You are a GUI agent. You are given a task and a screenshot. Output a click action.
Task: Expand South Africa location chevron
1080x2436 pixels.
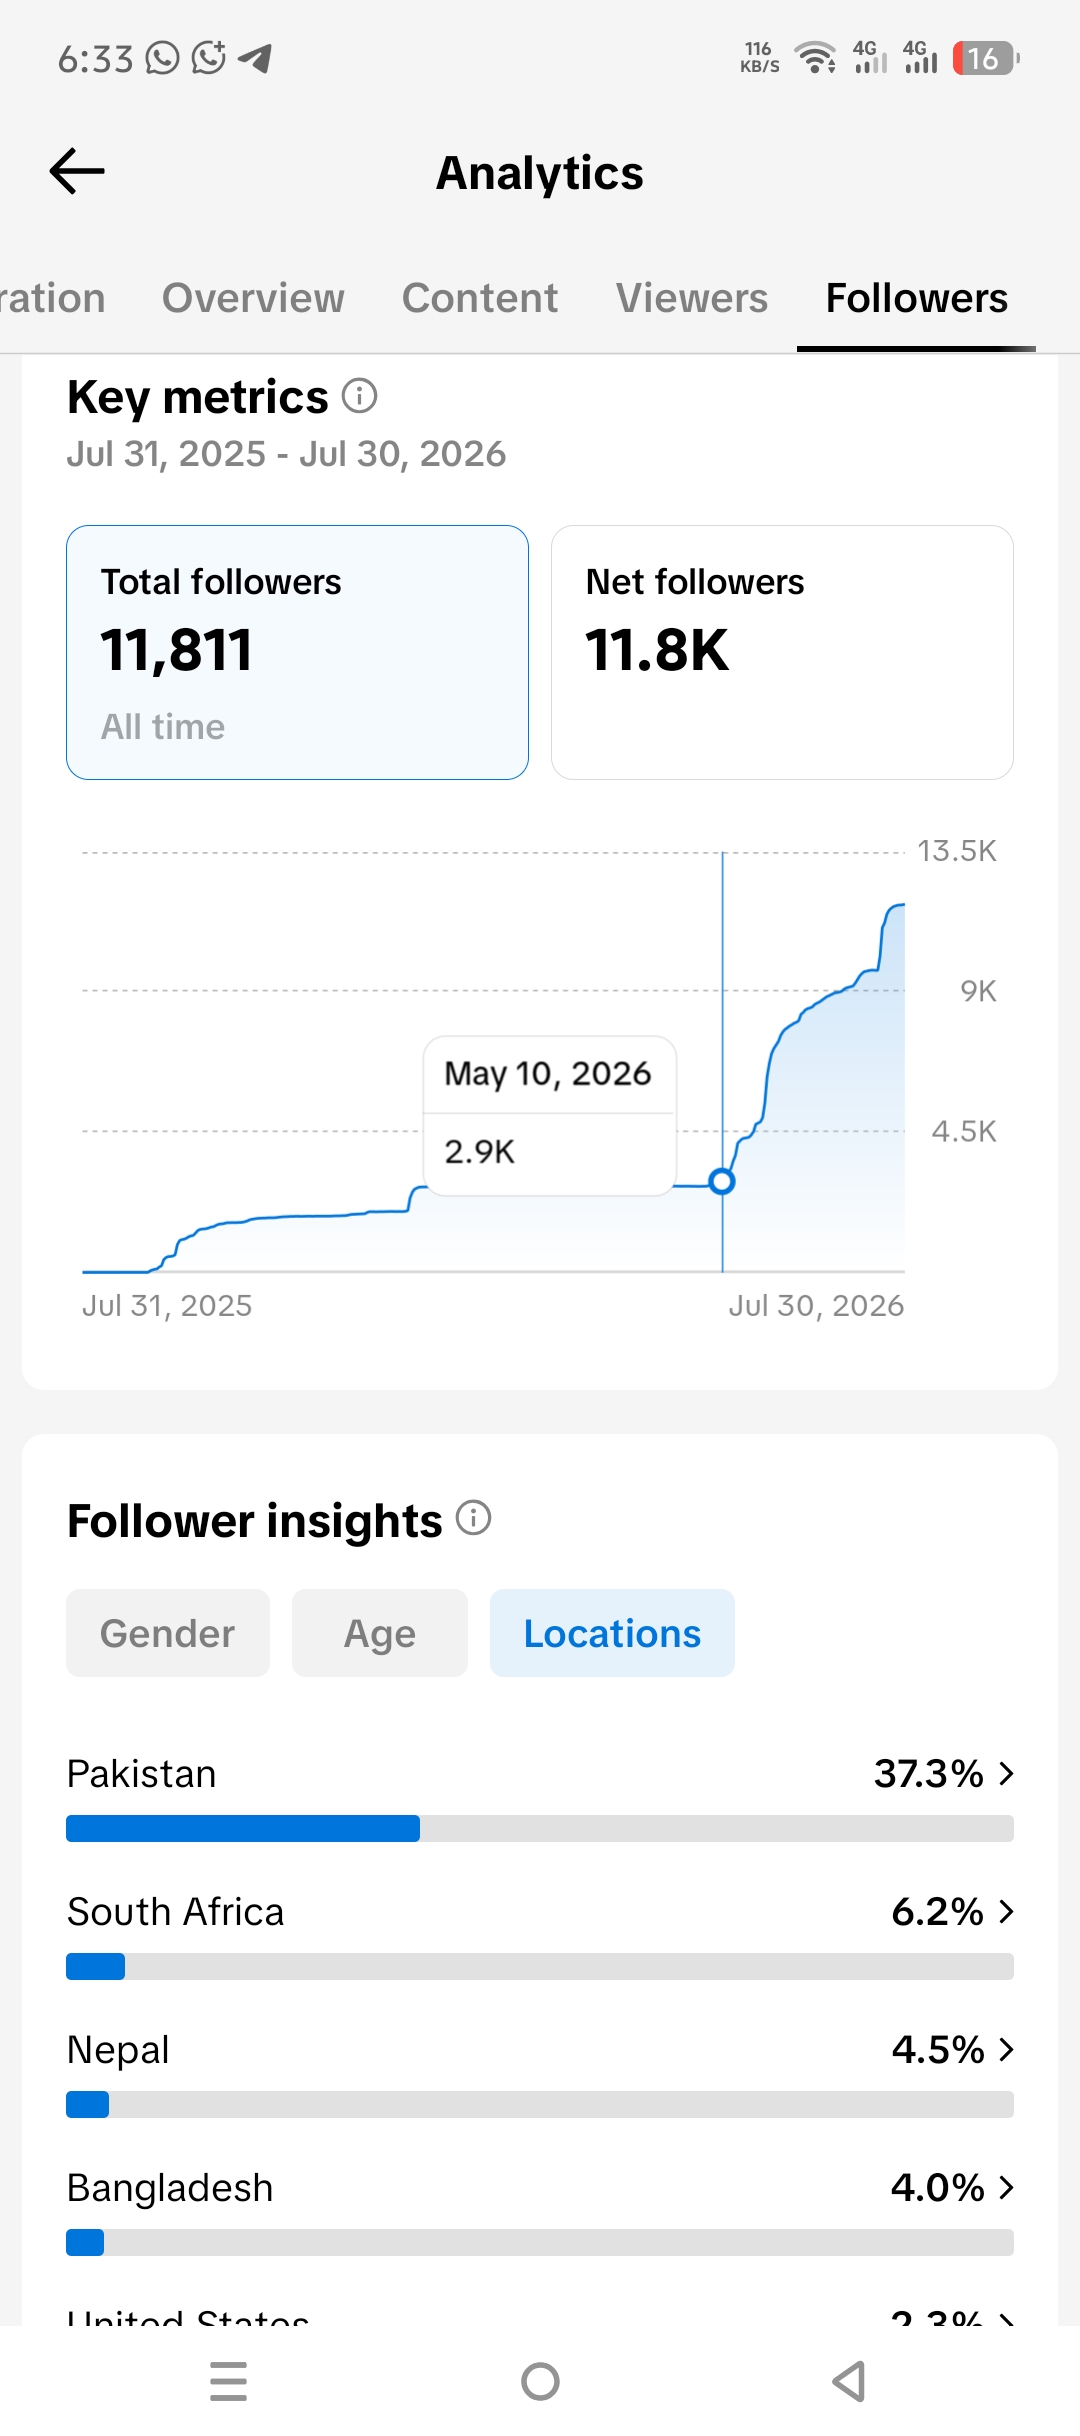coord(1007,1912)
